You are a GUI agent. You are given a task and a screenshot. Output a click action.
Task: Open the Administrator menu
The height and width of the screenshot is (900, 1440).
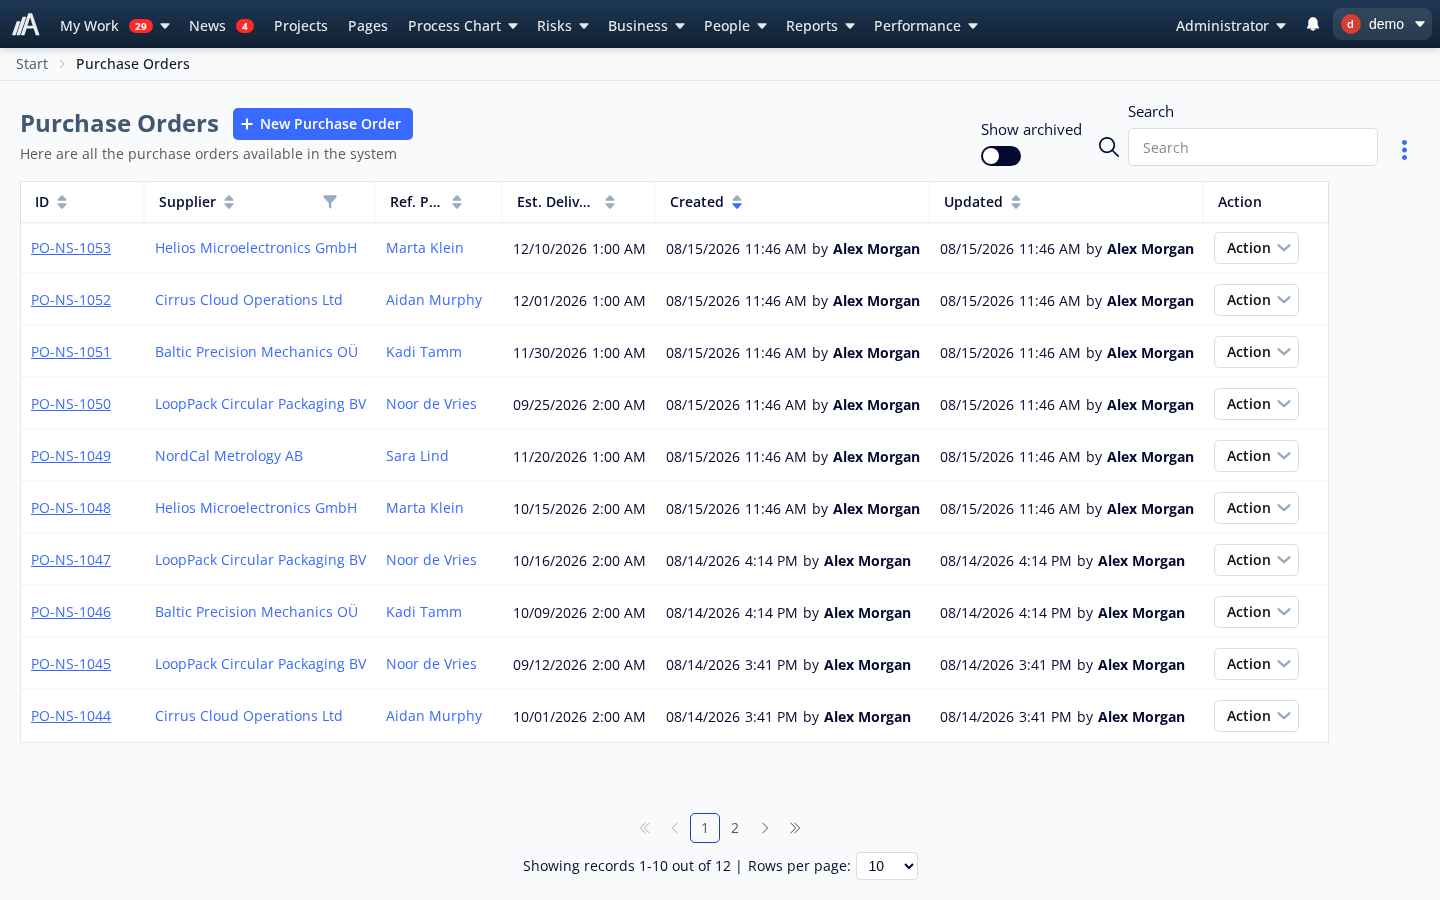point(1231,25)
